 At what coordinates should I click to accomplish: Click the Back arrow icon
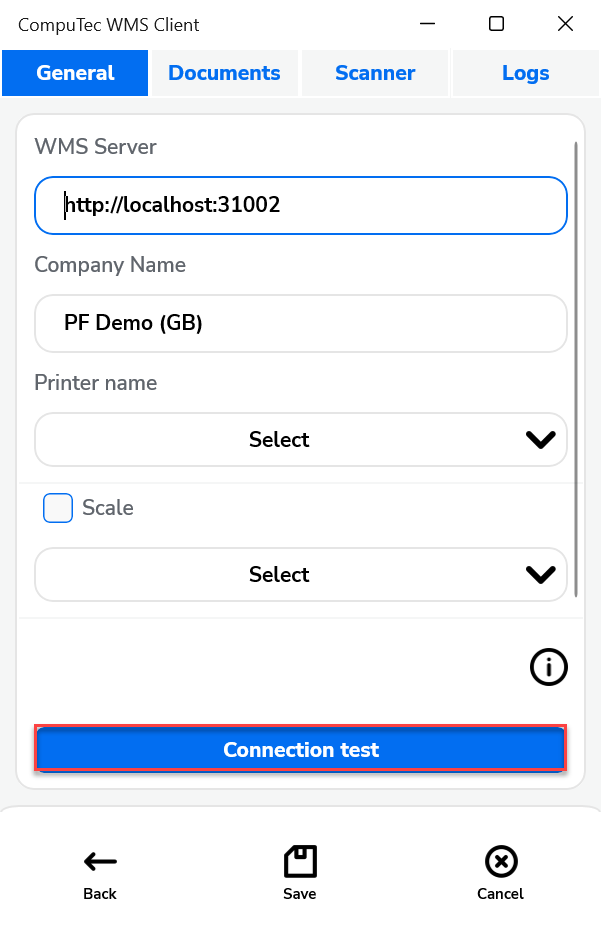99,861
